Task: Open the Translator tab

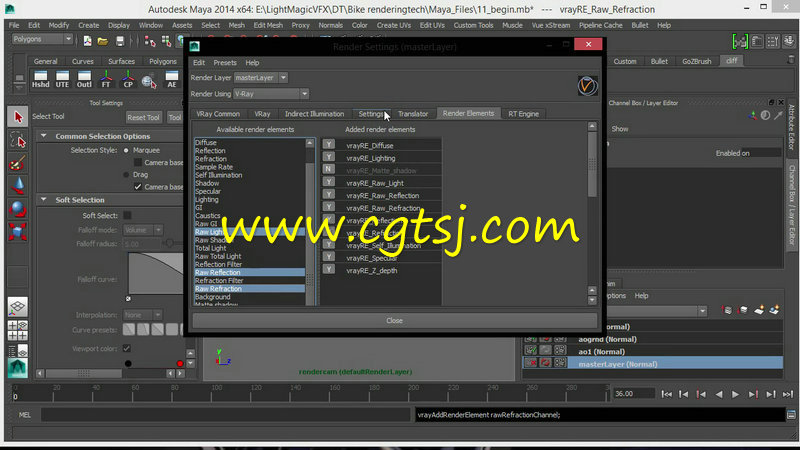Action: [x=413, y=114]
